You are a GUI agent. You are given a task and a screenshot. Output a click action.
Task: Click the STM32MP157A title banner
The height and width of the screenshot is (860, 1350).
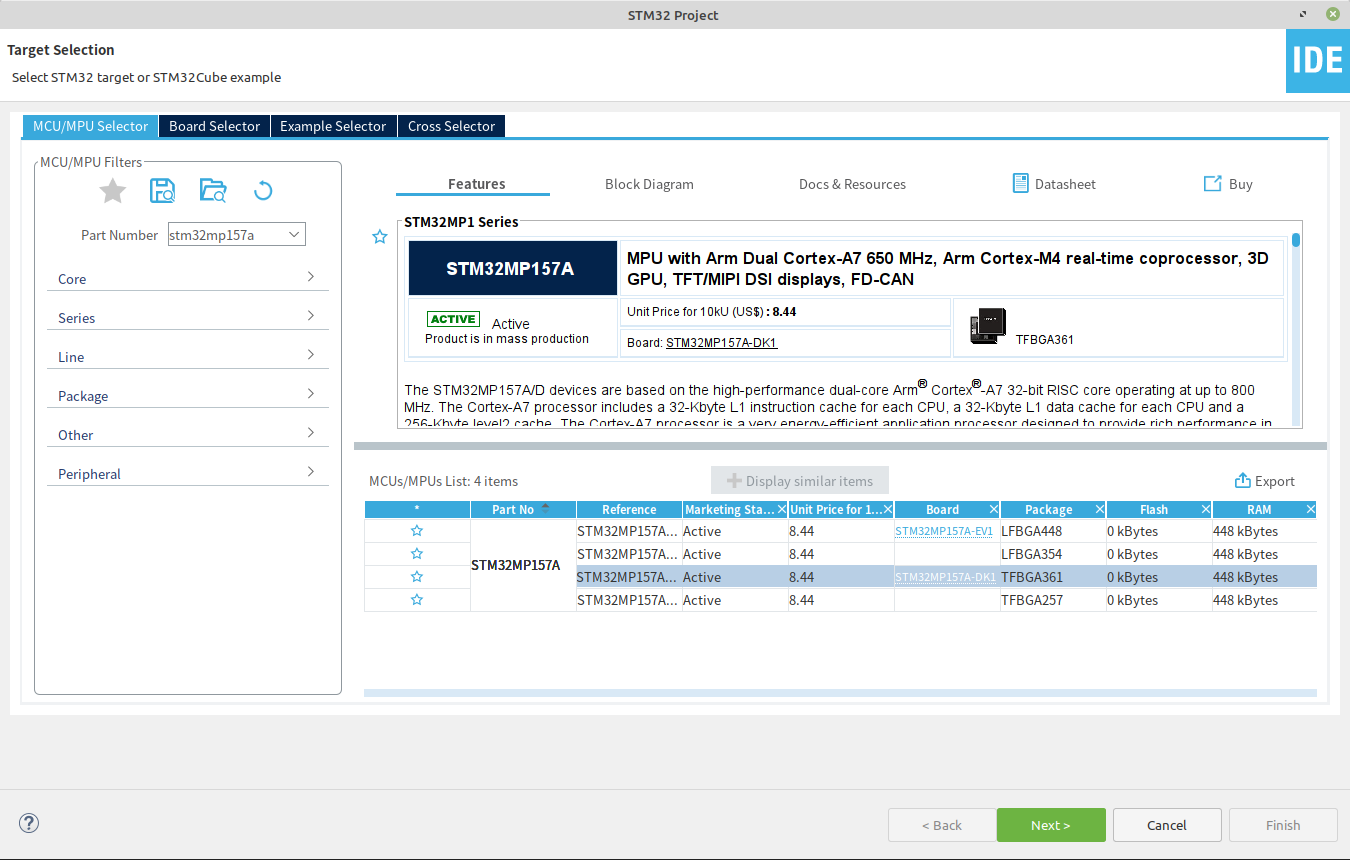(x=513, y=268)
